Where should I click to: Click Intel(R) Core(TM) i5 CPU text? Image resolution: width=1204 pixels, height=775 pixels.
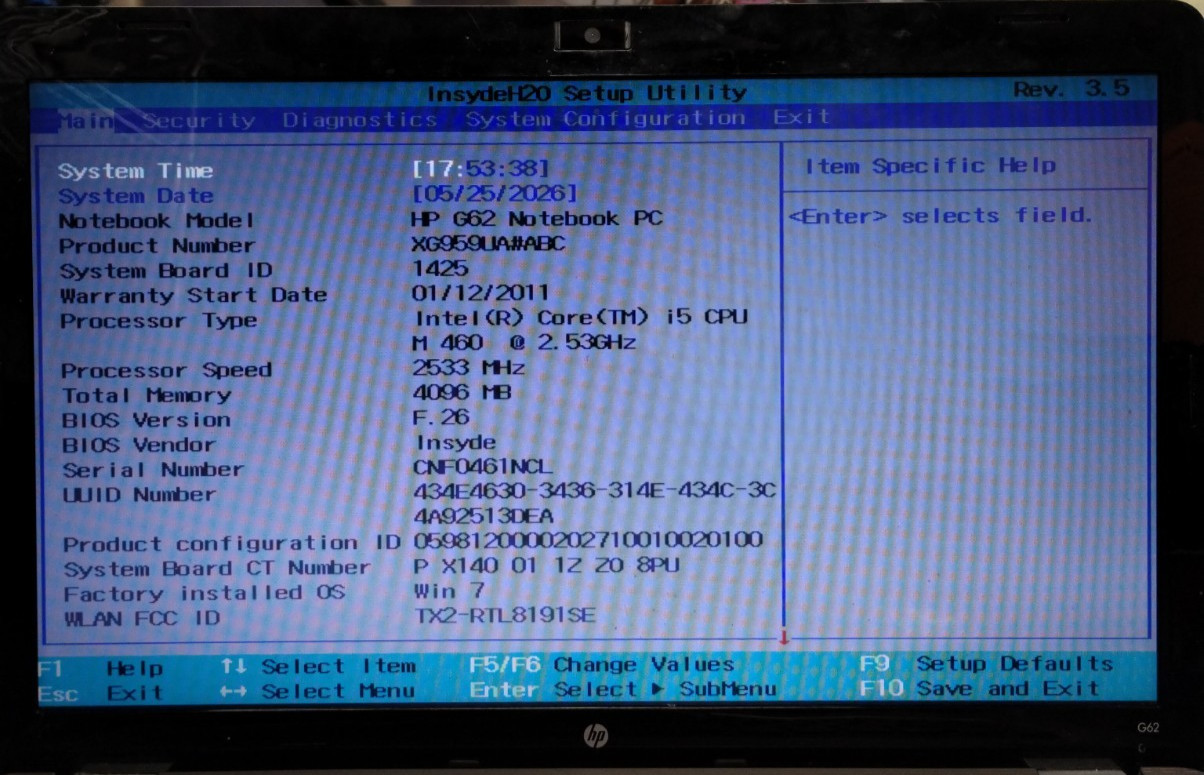click(x=582, y=318)
